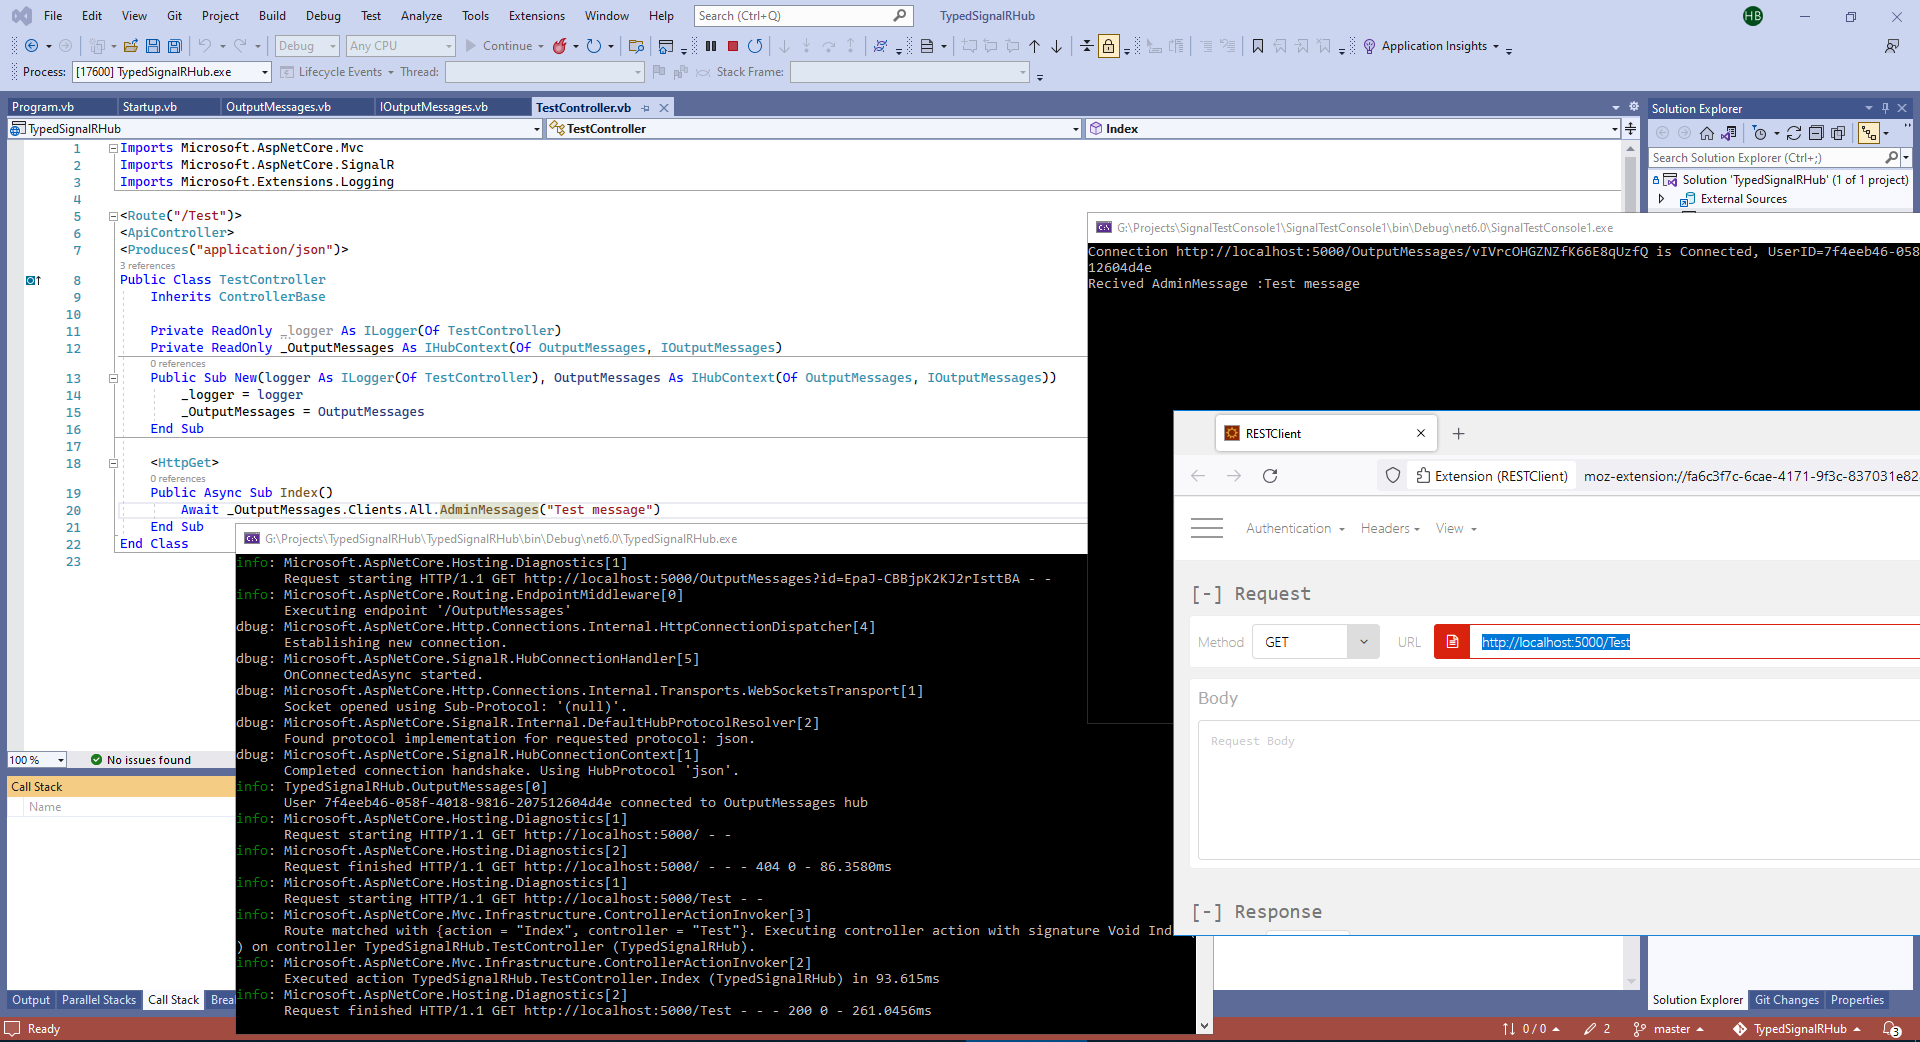Click the Application Insights lightbulb icon
1920x1042 pixels.
click(1368, 46)
